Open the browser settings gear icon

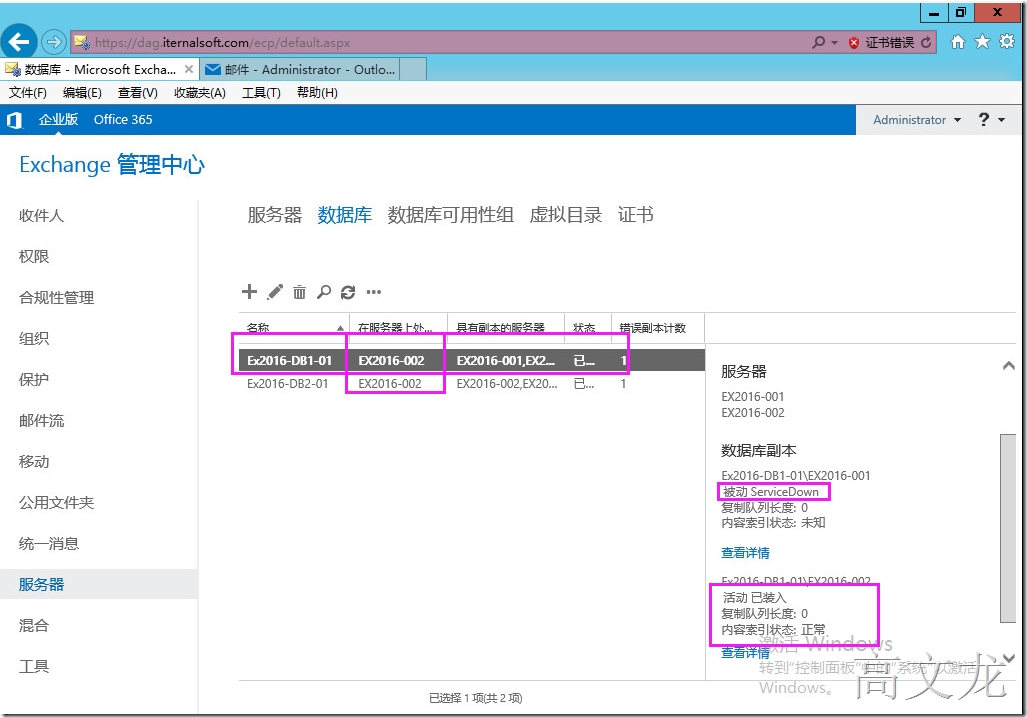(x=1007, y=42)
